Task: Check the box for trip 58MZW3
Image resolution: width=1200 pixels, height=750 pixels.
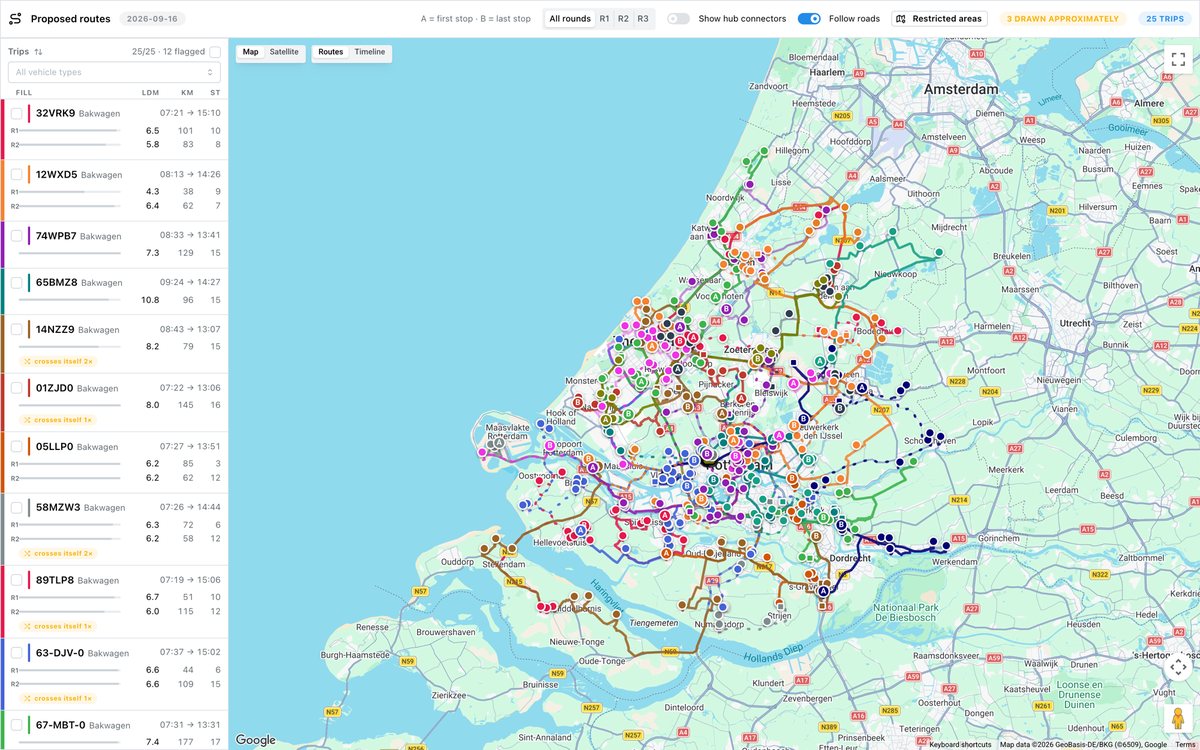Action: 16,508
